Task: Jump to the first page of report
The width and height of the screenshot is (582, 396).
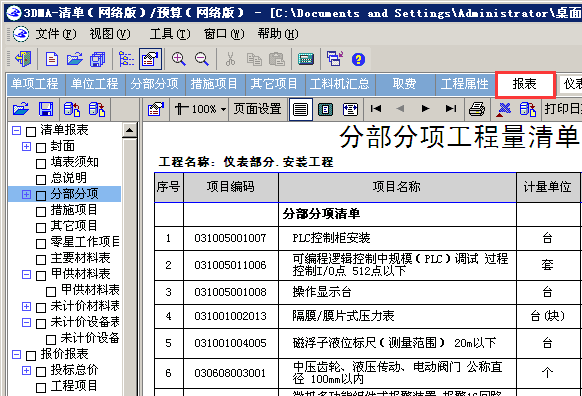Action: [x=376, y=109]
